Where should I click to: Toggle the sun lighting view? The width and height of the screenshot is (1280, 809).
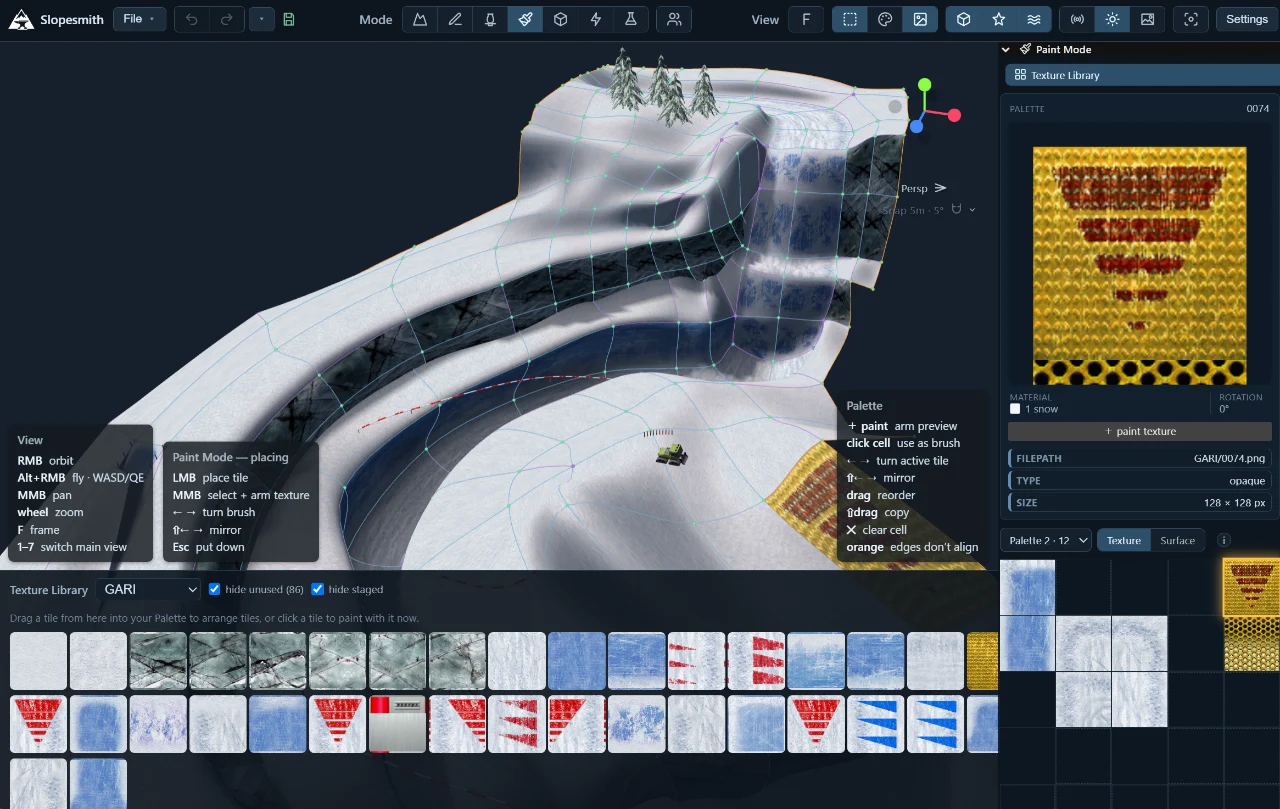click(1112, 19)
